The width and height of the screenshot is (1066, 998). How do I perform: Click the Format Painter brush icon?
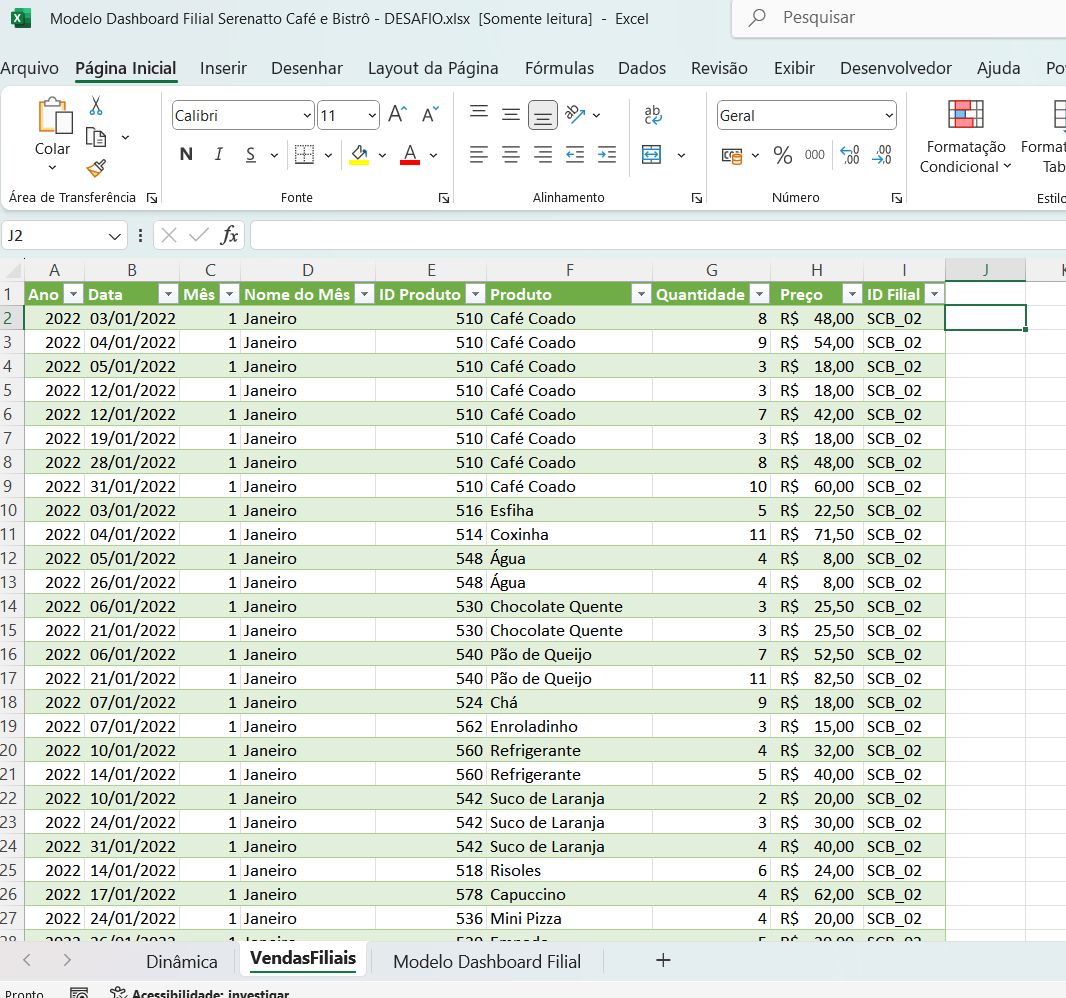(x=96, y=168)
